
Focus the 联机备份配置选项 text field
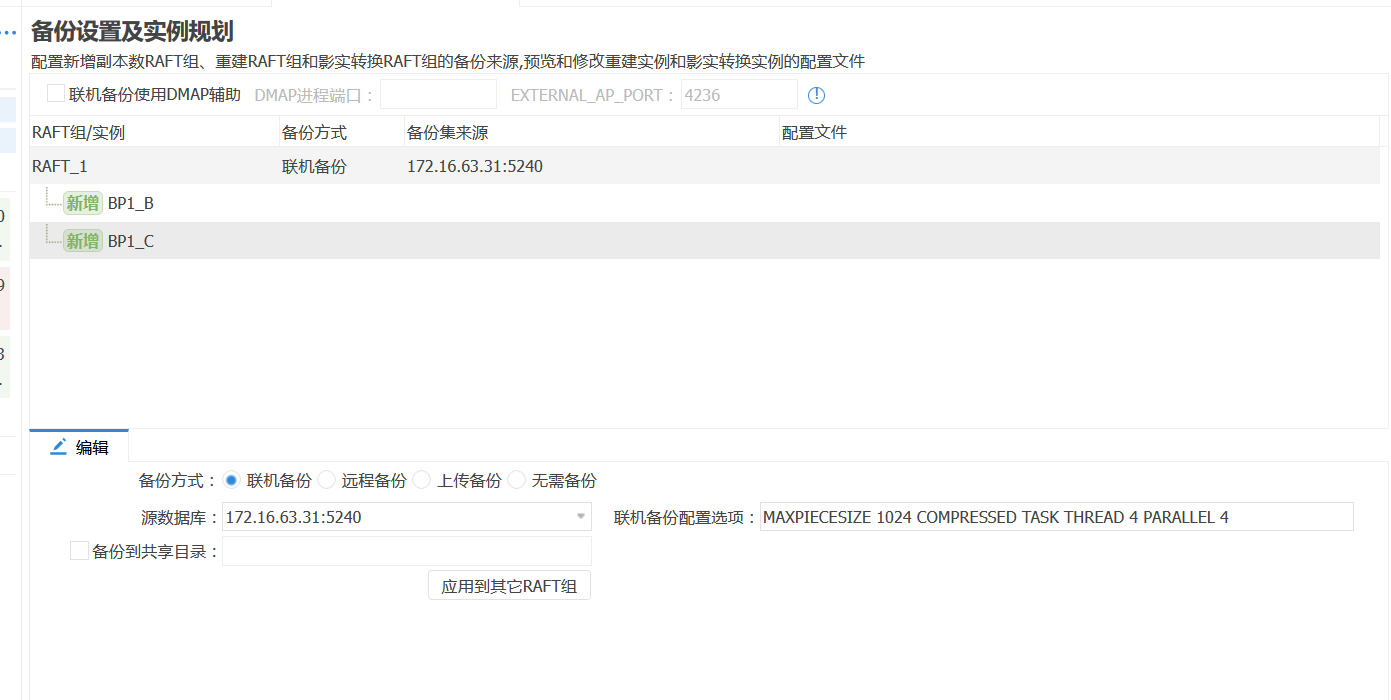pos(1056,517)
